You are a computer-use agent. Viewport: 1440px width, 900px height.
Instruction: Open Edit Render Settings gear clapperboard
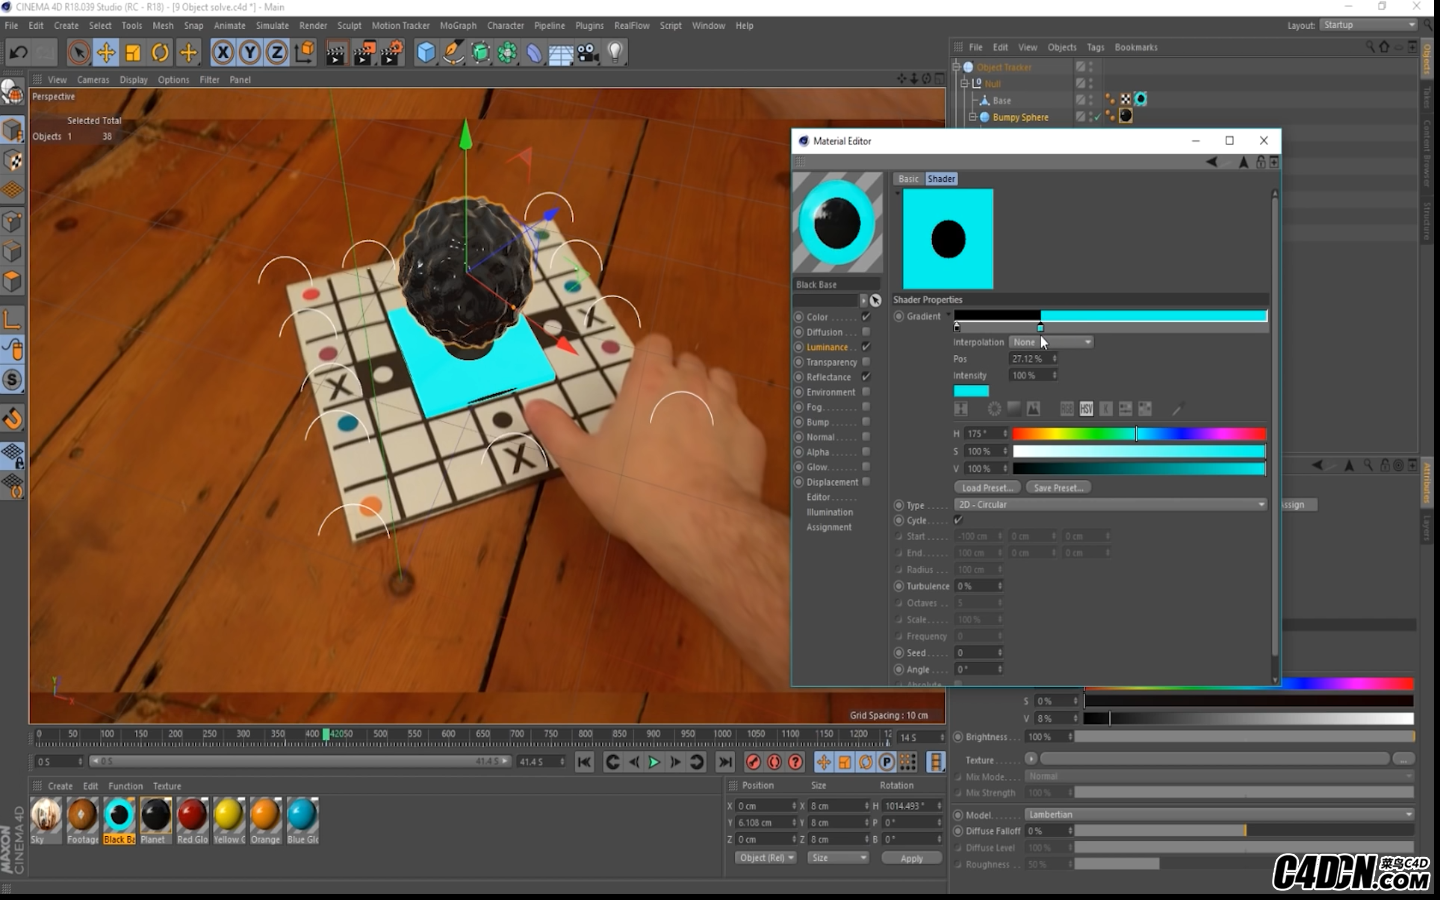click(392, 53)
